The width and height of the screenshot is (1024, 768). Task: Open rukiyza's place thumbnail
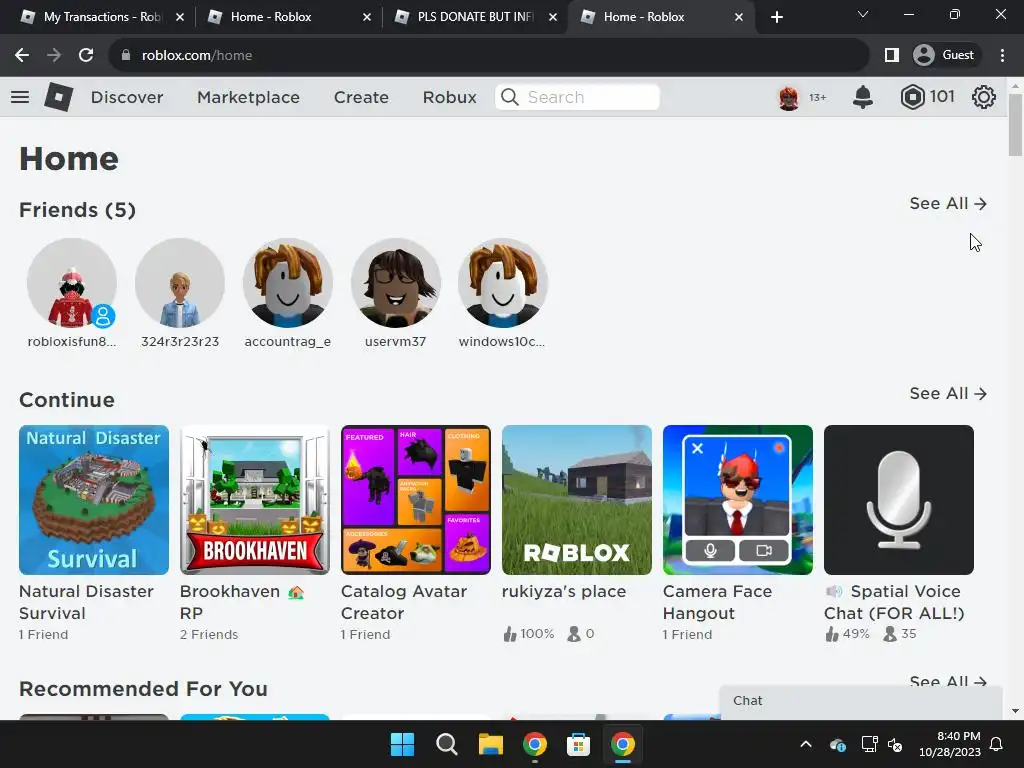click(x=577, y=500)
